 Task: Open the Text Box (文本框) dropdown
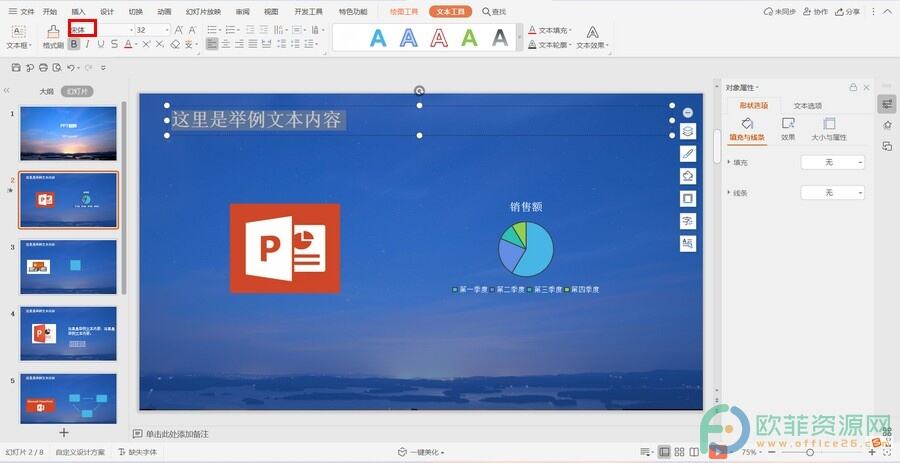(19, 45)
